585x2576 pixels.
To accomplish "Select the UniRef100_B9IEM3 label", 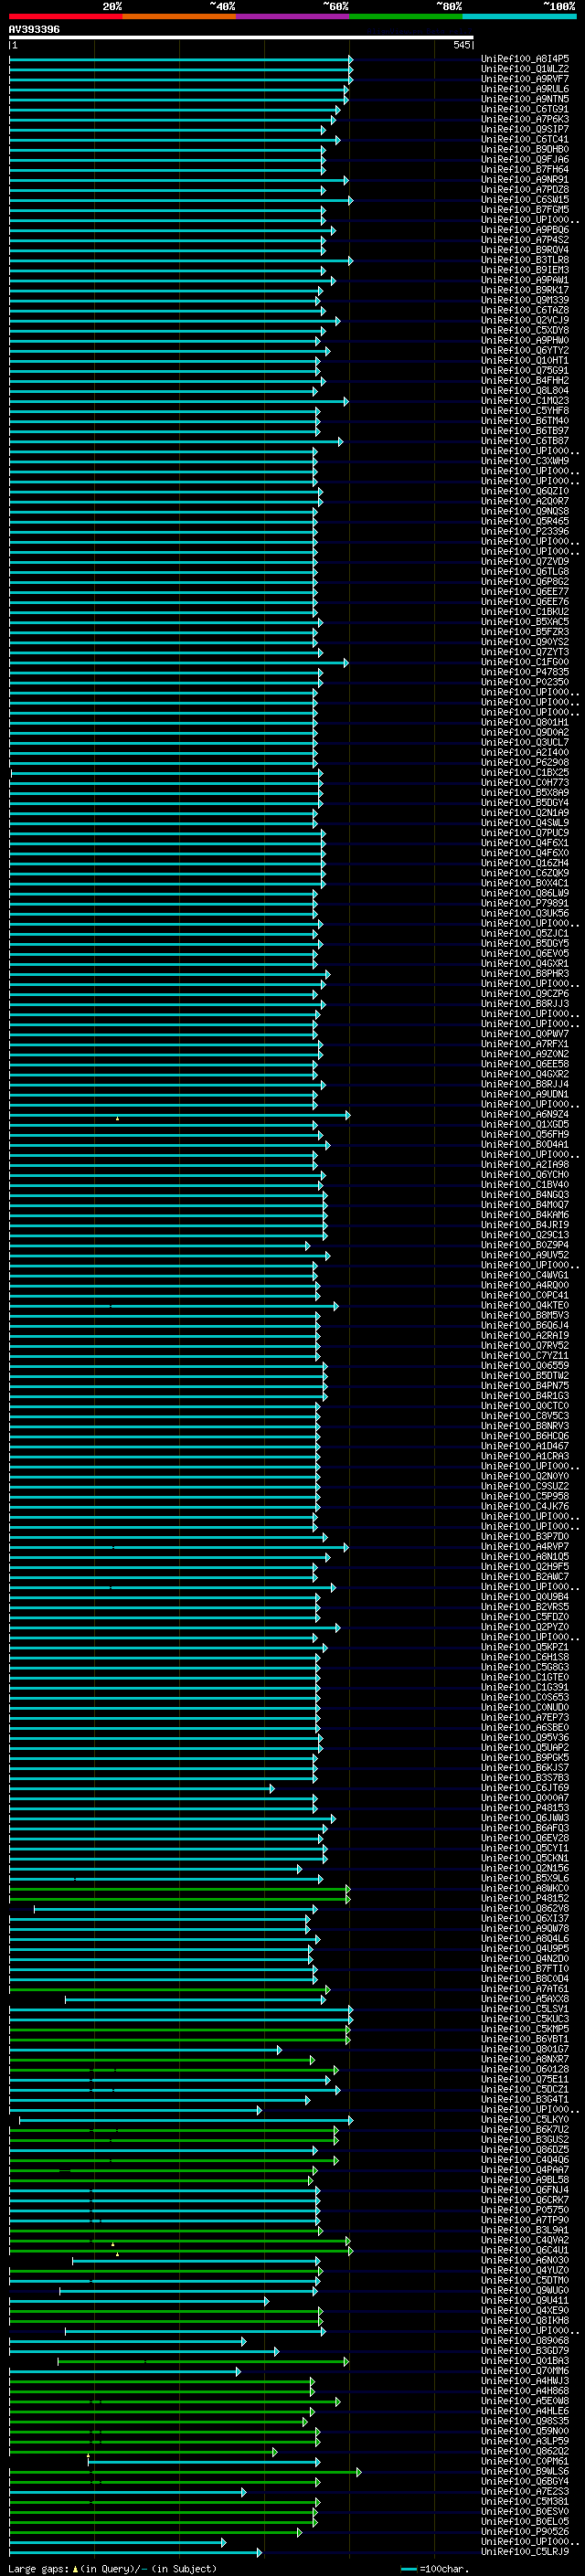I will 525,270.
